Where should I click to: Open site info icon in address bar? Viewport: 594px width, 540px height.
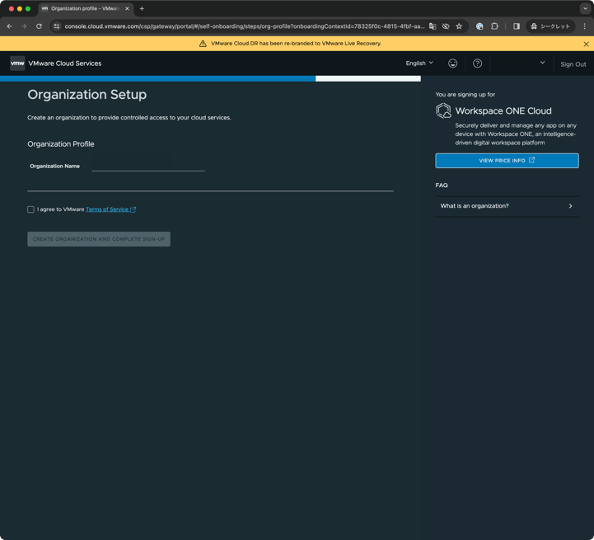point(57,26)
